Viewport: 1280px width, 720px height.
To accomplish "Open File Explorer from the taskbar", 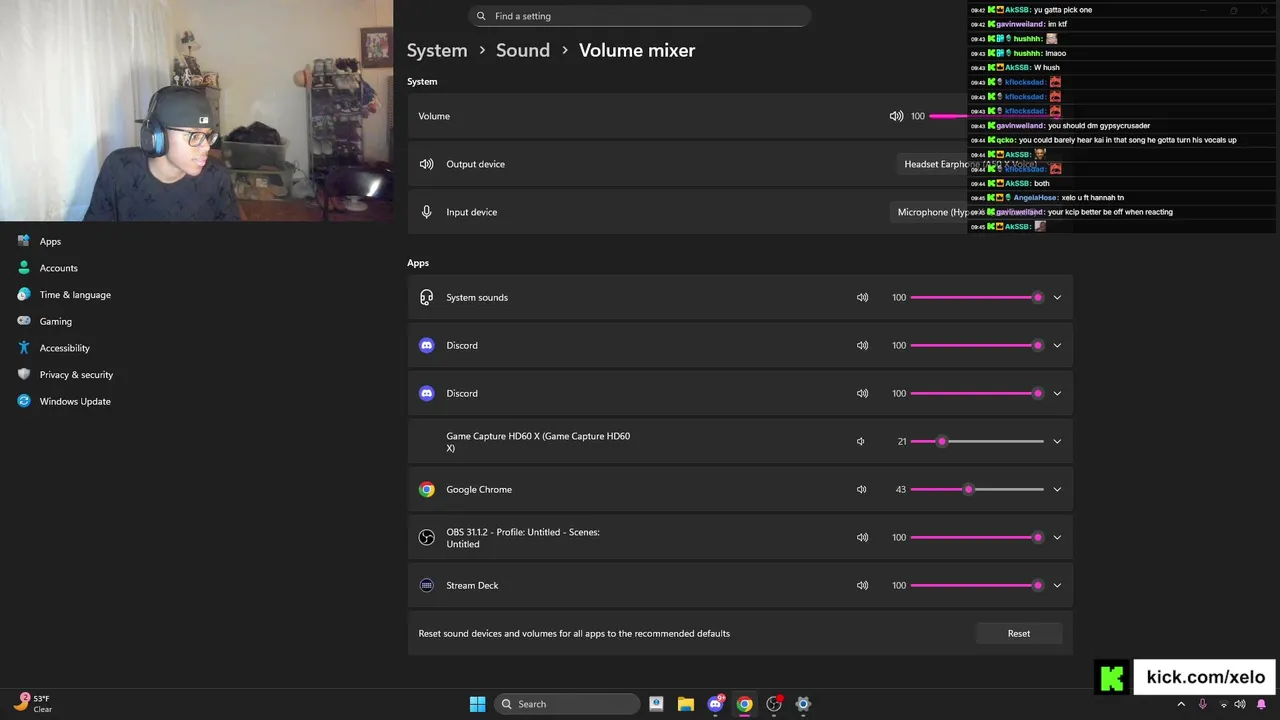I will (x=686, y=704).
